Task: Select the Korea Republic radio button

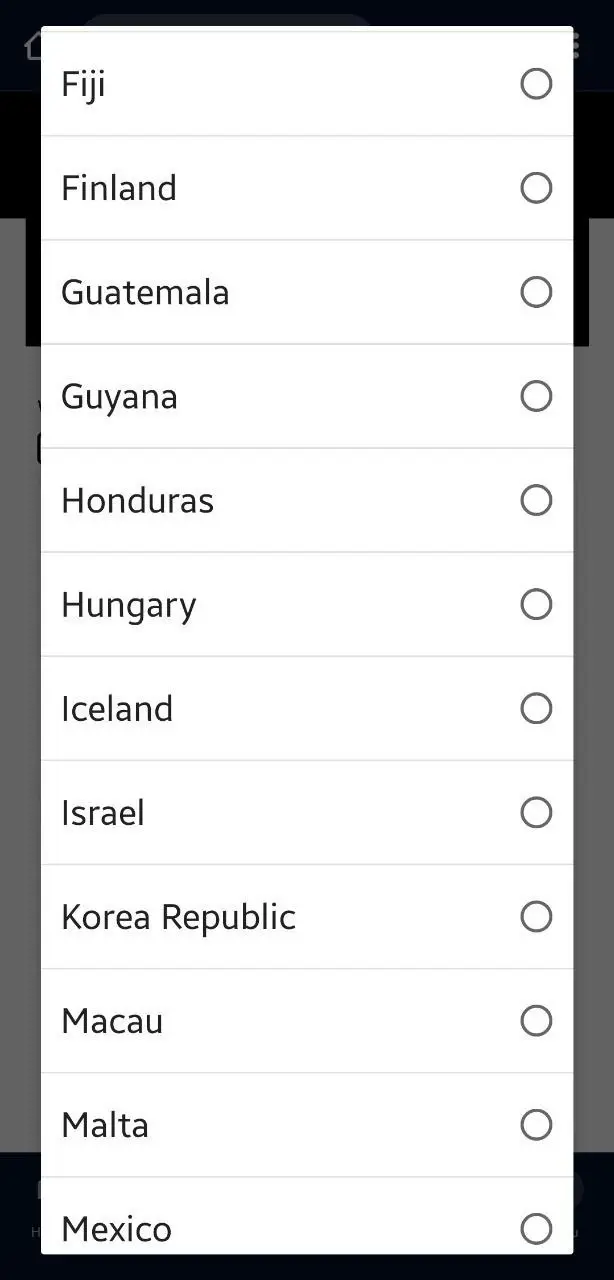Action: 536,917
